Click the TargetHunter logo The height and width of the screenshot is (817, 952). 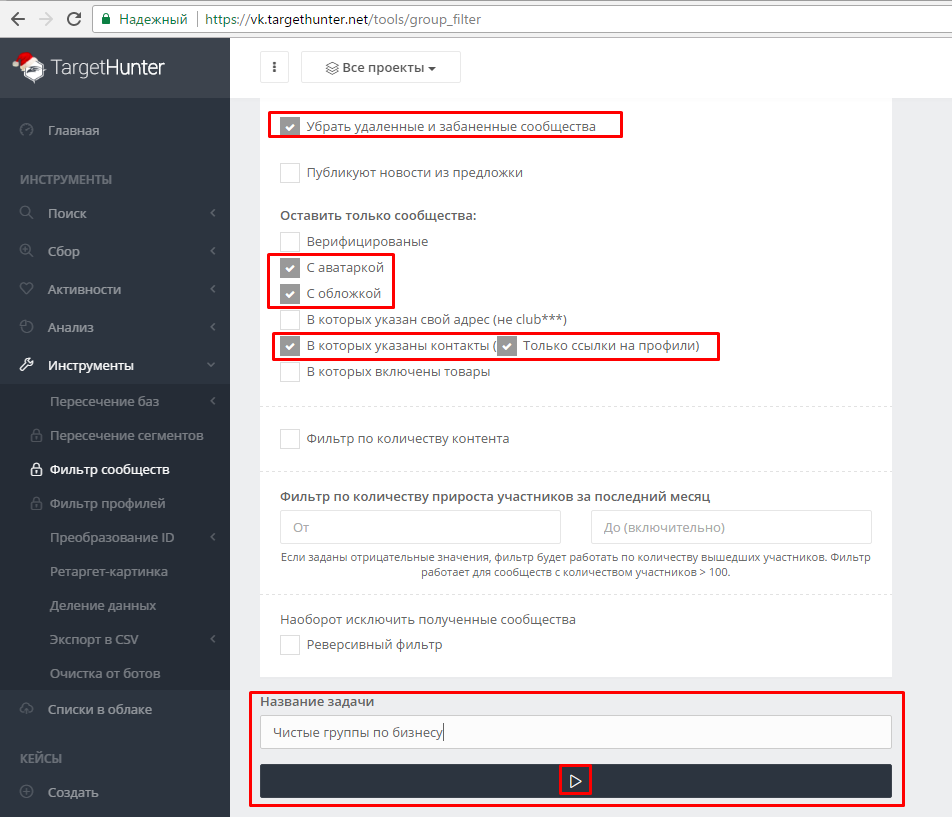point(88,67)
